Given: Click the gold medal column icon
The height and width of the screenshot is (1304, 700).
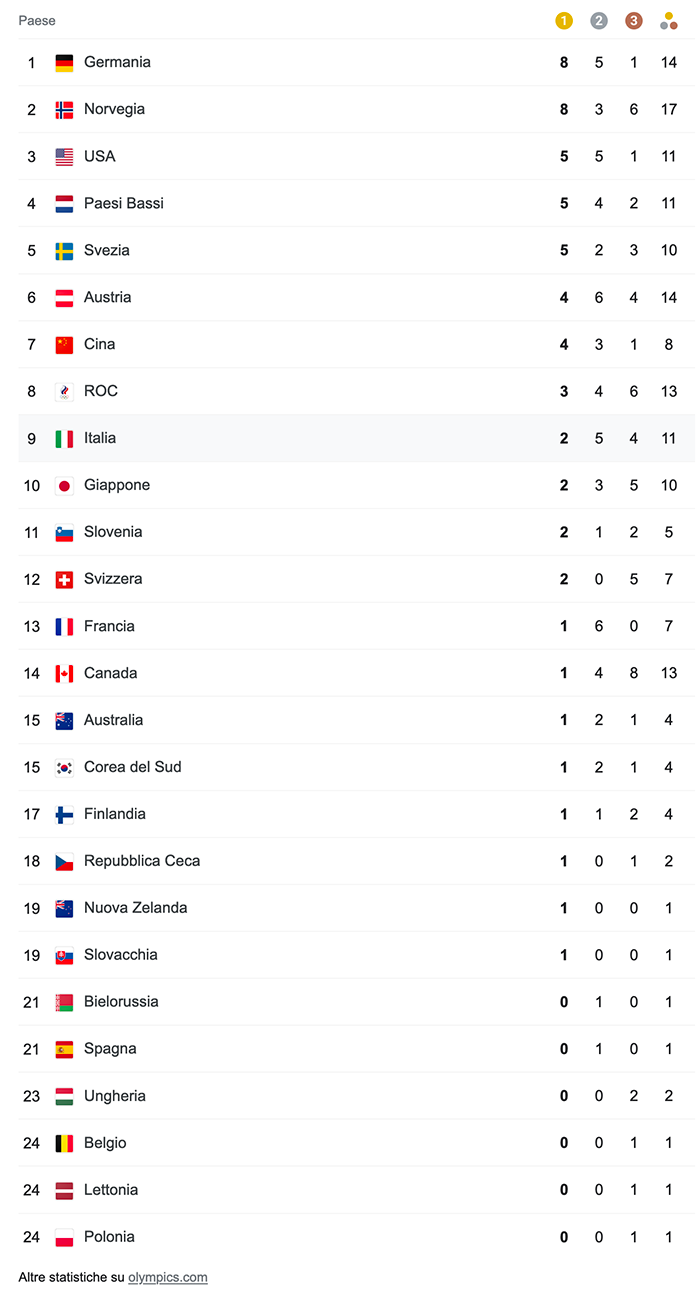Looking at the screenshot, I should coord(564,21).
